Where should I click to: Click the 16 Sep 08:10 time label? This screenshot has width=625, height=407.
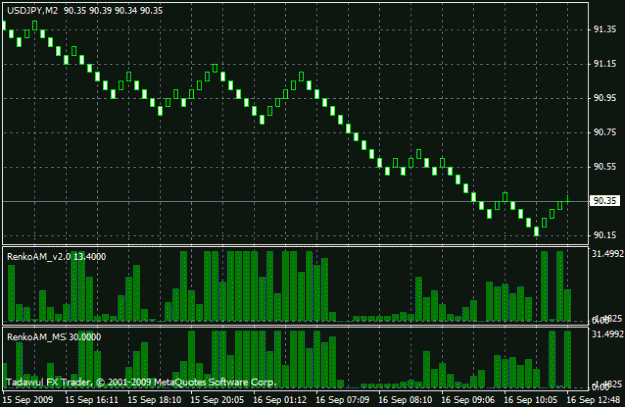[x=405, y=399]
